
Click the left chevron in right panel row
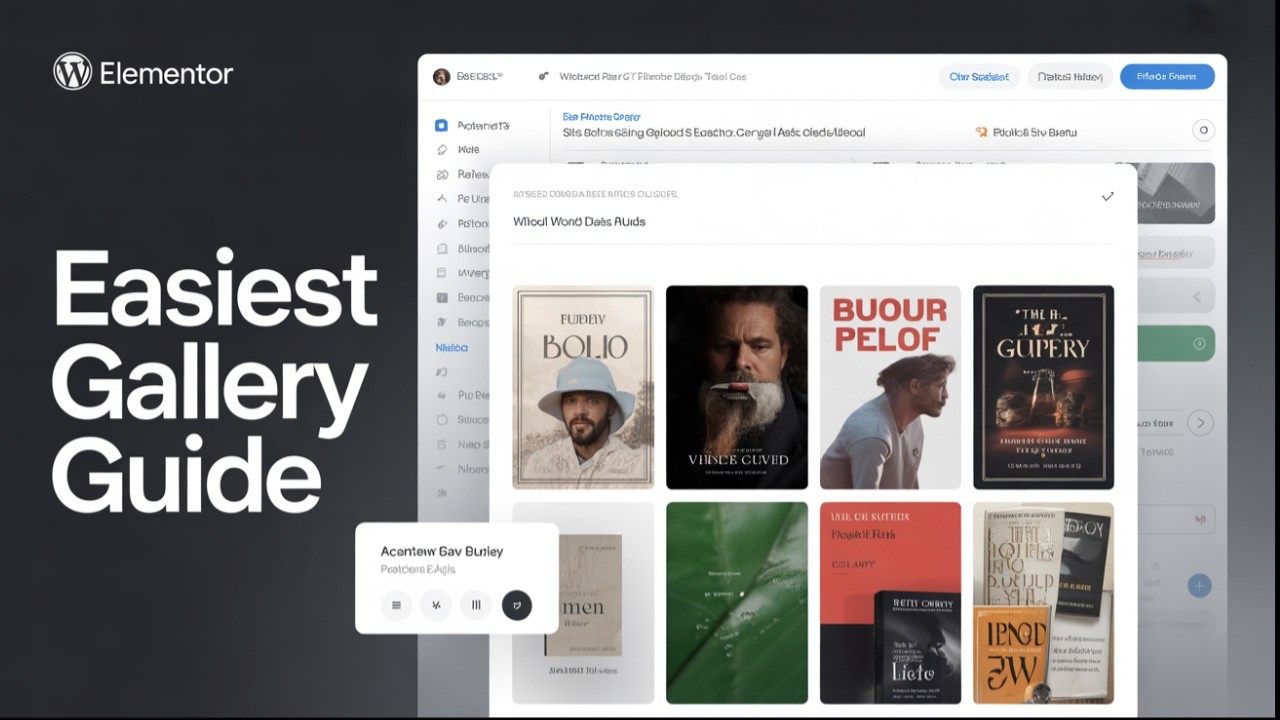(x=1199, y=297)
